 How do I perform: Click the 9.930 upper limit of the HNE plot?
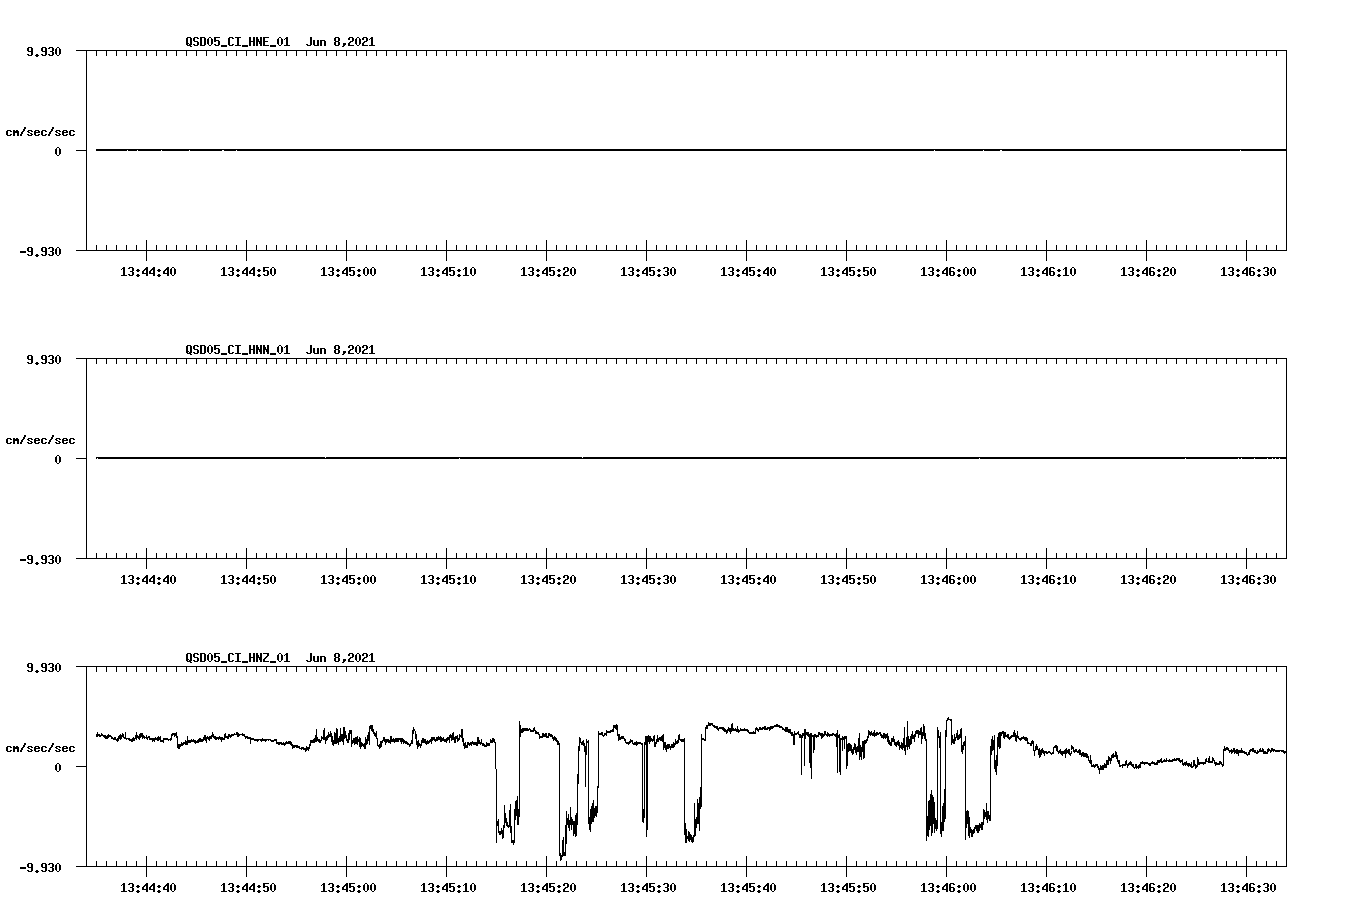[43, 51]
